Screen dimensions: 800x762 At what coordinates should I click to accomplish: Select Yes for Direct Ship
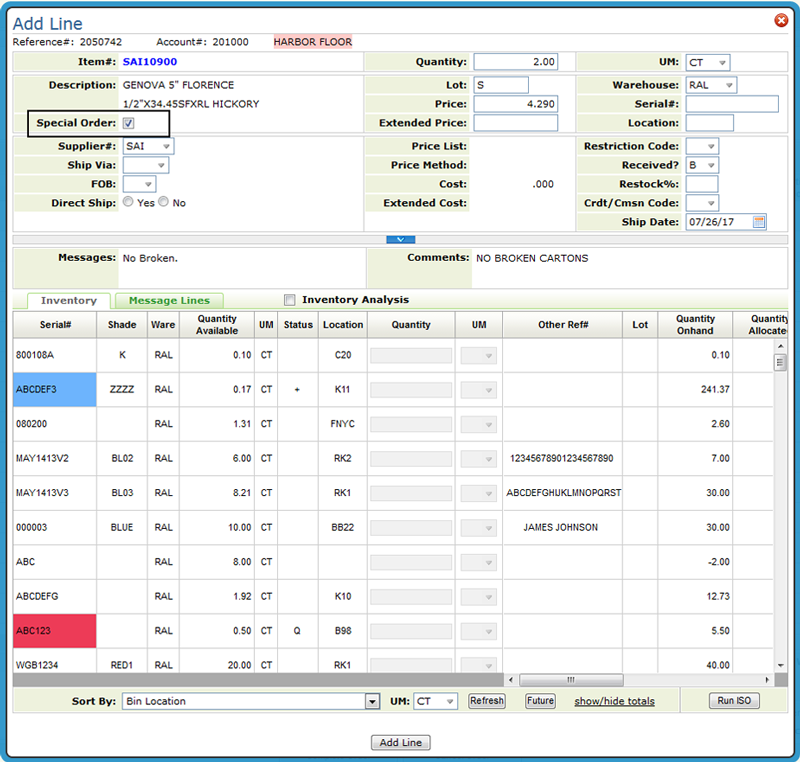(128, 203)
